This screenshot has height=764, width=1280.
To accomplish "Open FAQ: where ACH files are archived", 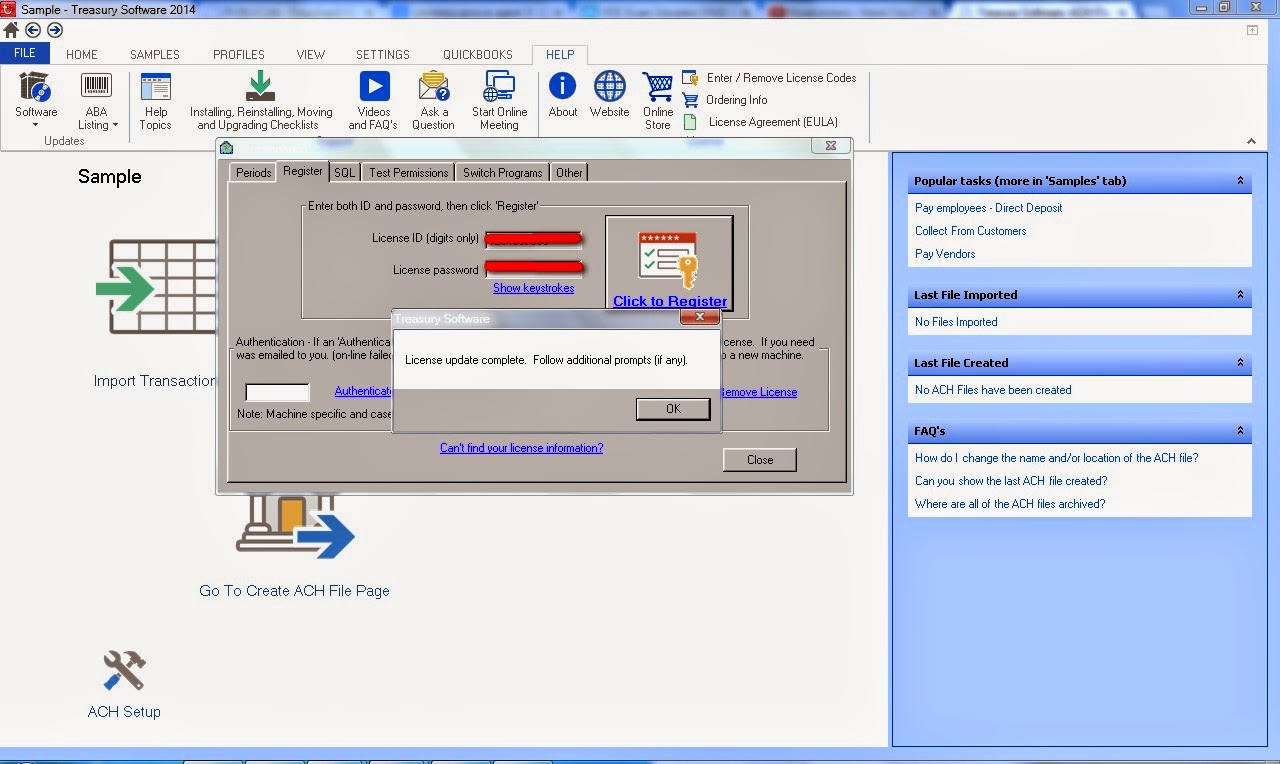I will (x=1010, y=504).
